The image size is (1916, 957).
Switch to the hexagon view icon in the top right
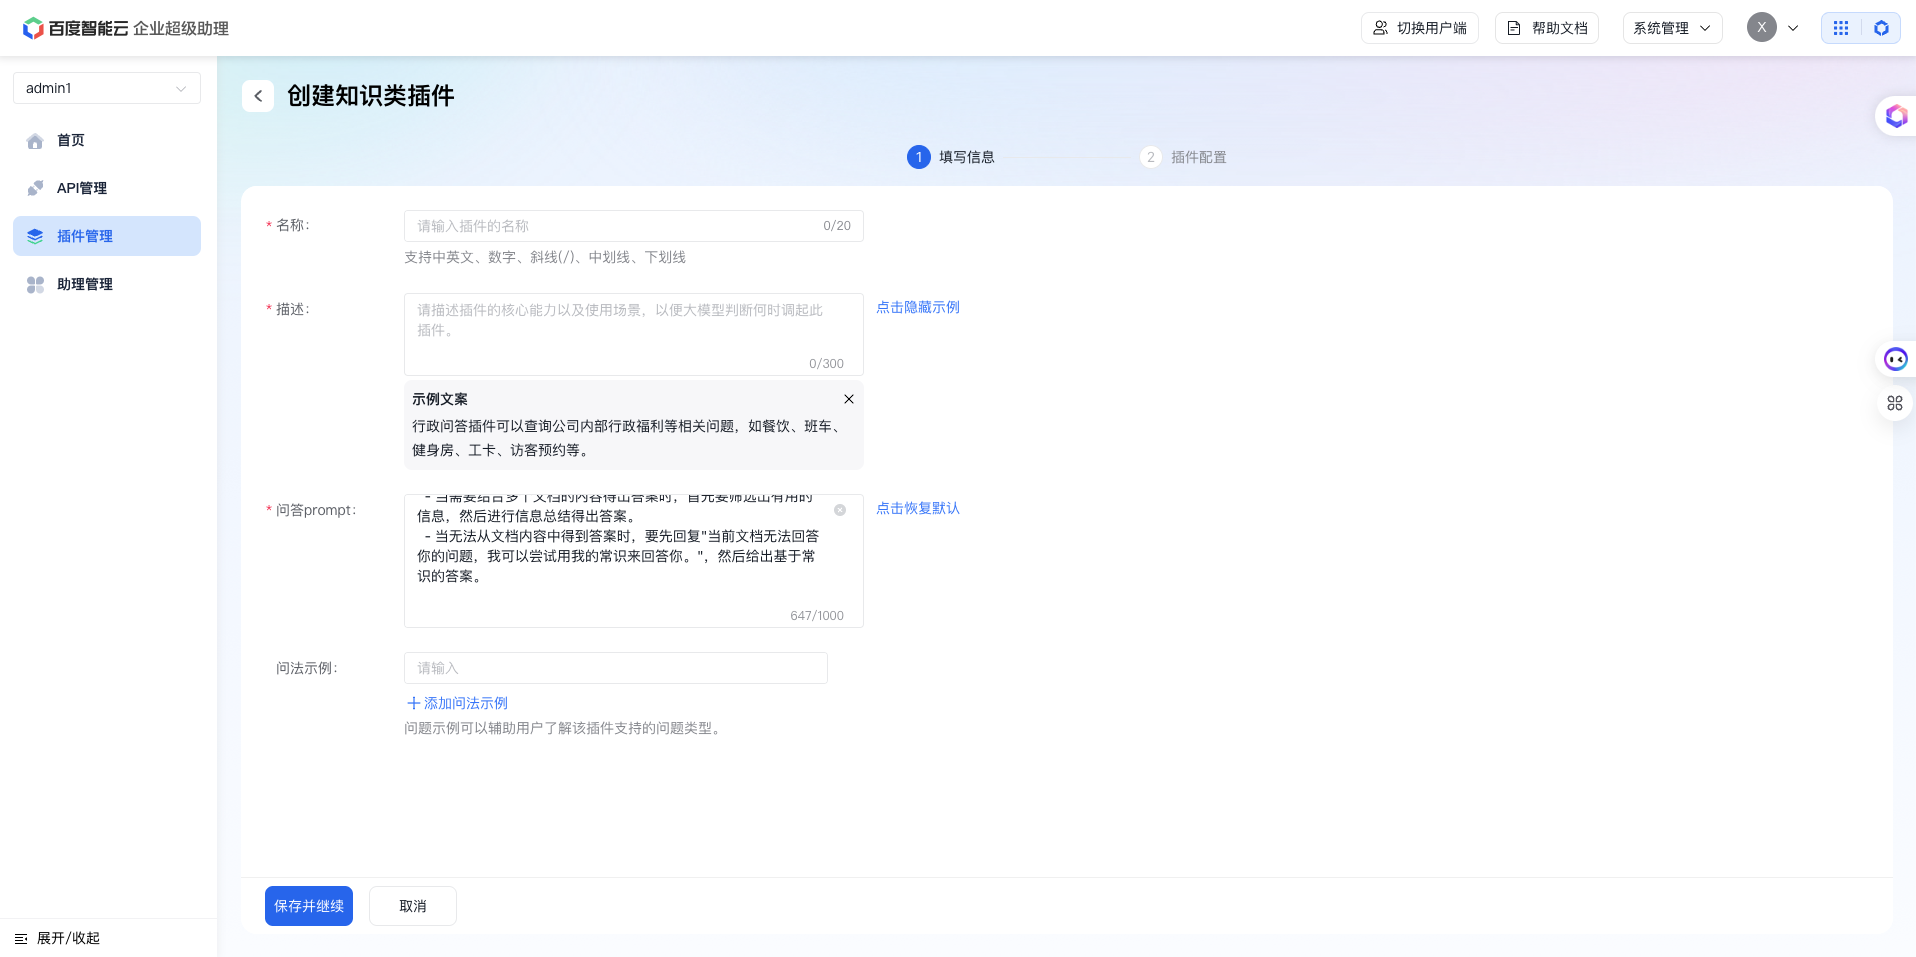(x=1881, y=28)
